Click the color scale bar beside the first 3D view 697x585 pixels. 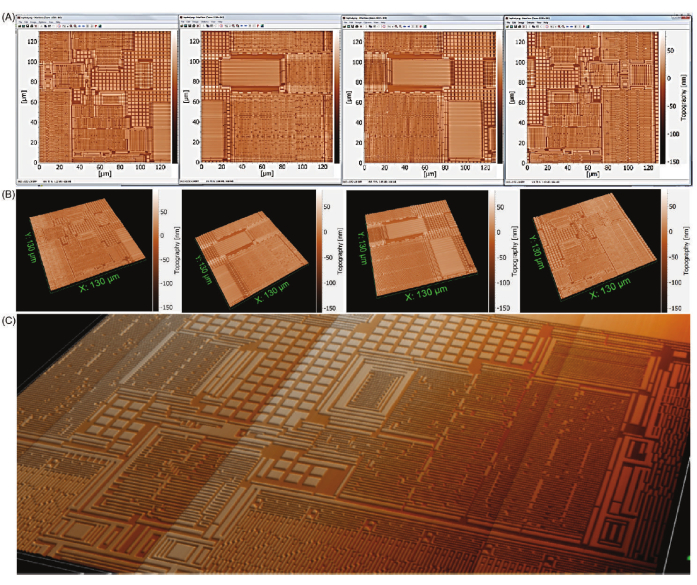point(156,250)
